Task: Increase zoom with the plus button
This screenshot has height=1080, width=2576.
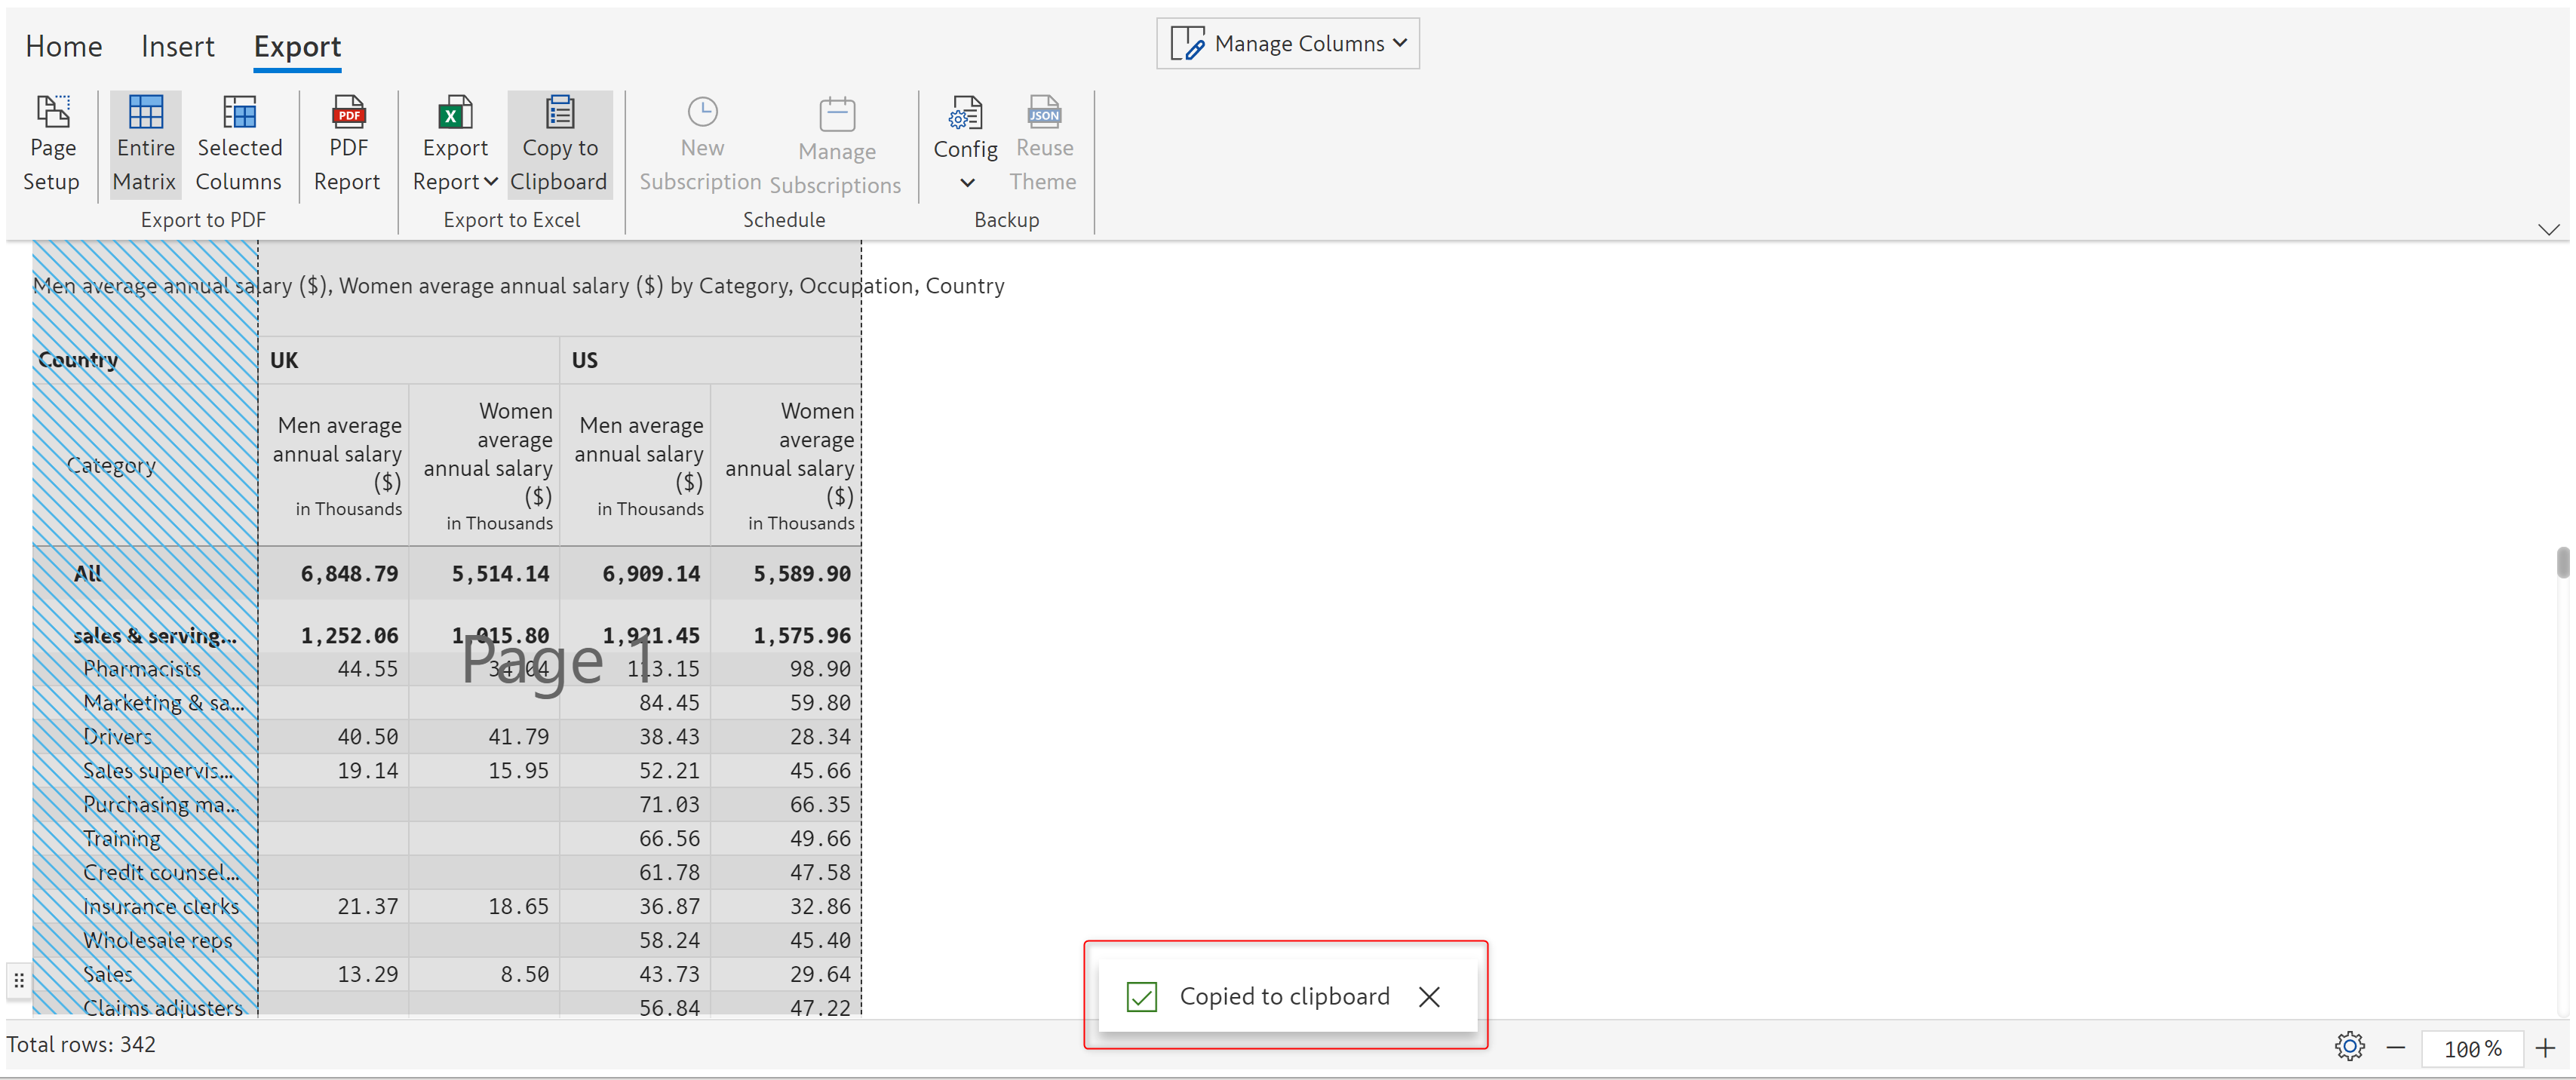Action: tap(2546, 1048)
